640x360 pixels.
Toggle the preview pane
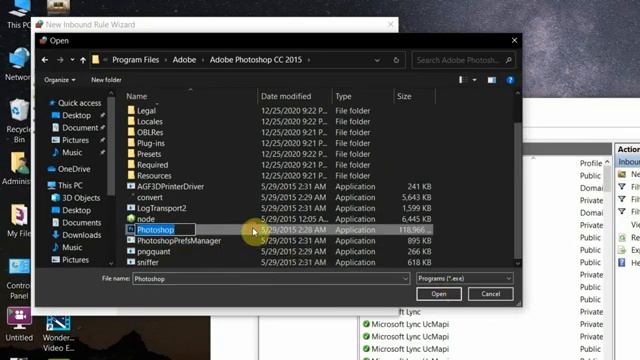[x=492, y=80]
